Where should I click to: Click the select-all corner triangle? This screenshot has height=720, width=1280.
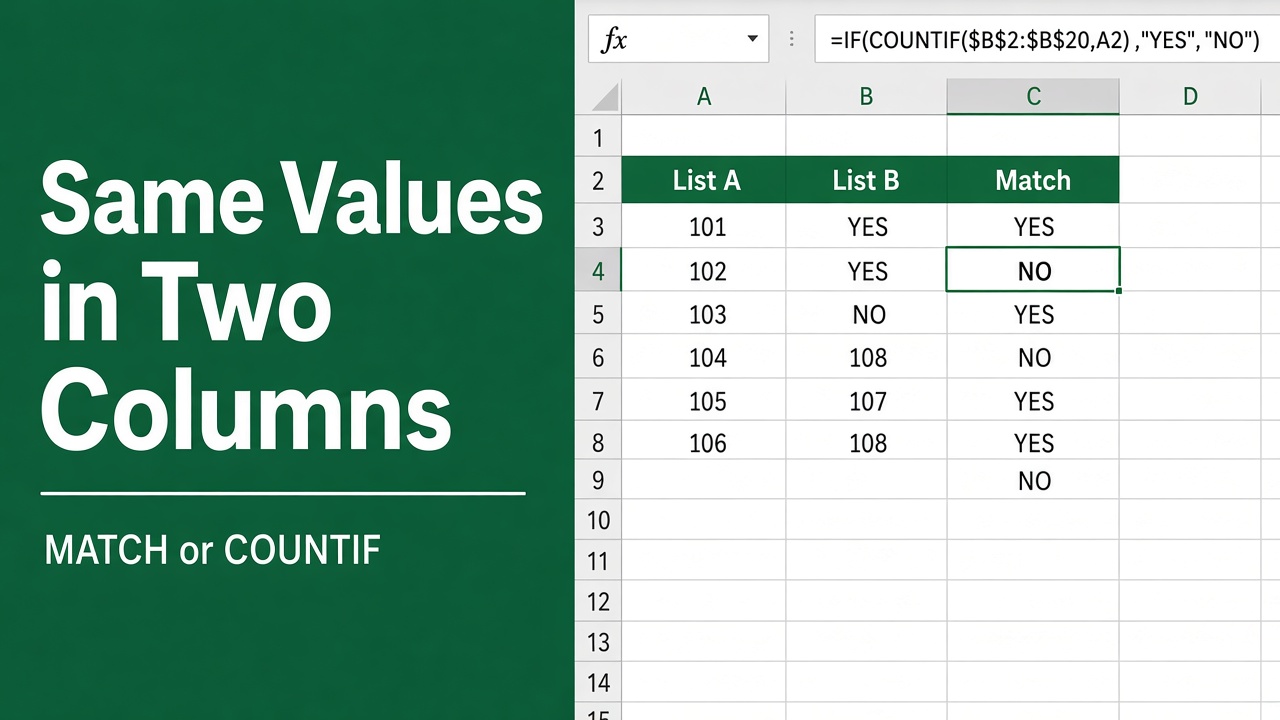[x=606, y=97]
